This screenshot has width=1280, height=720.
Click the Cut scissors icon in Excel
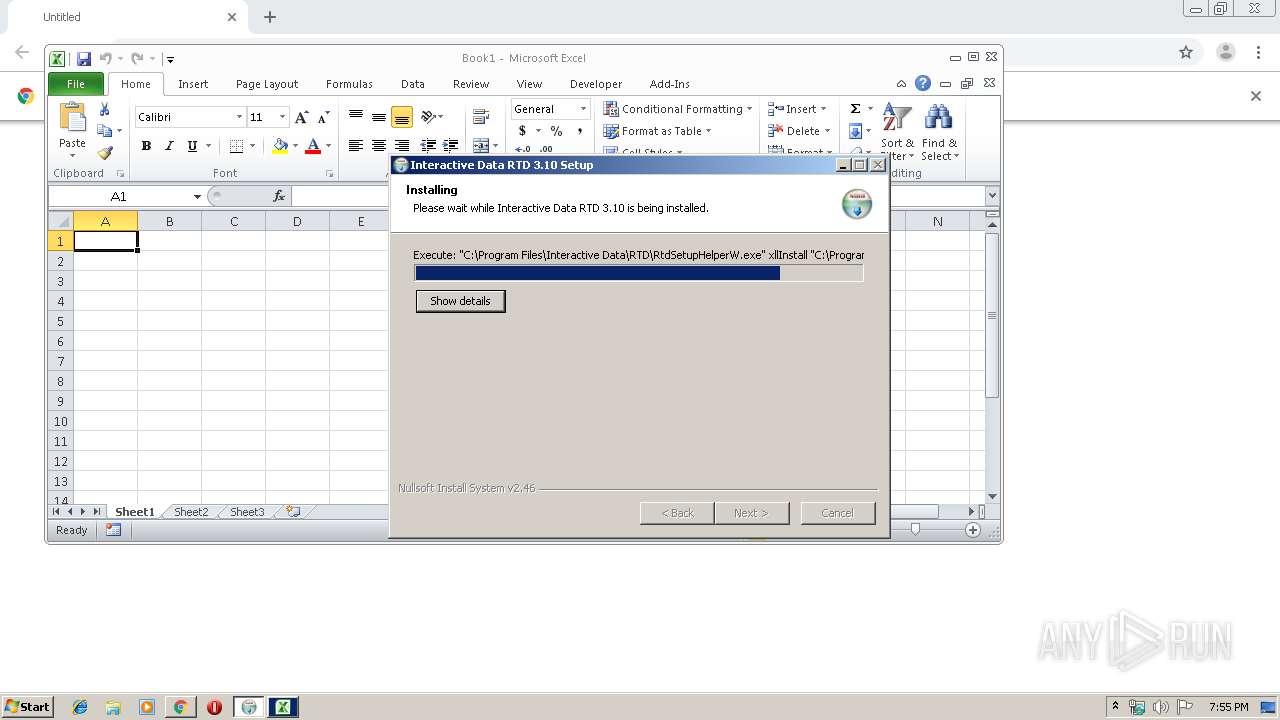pos(104,110)
